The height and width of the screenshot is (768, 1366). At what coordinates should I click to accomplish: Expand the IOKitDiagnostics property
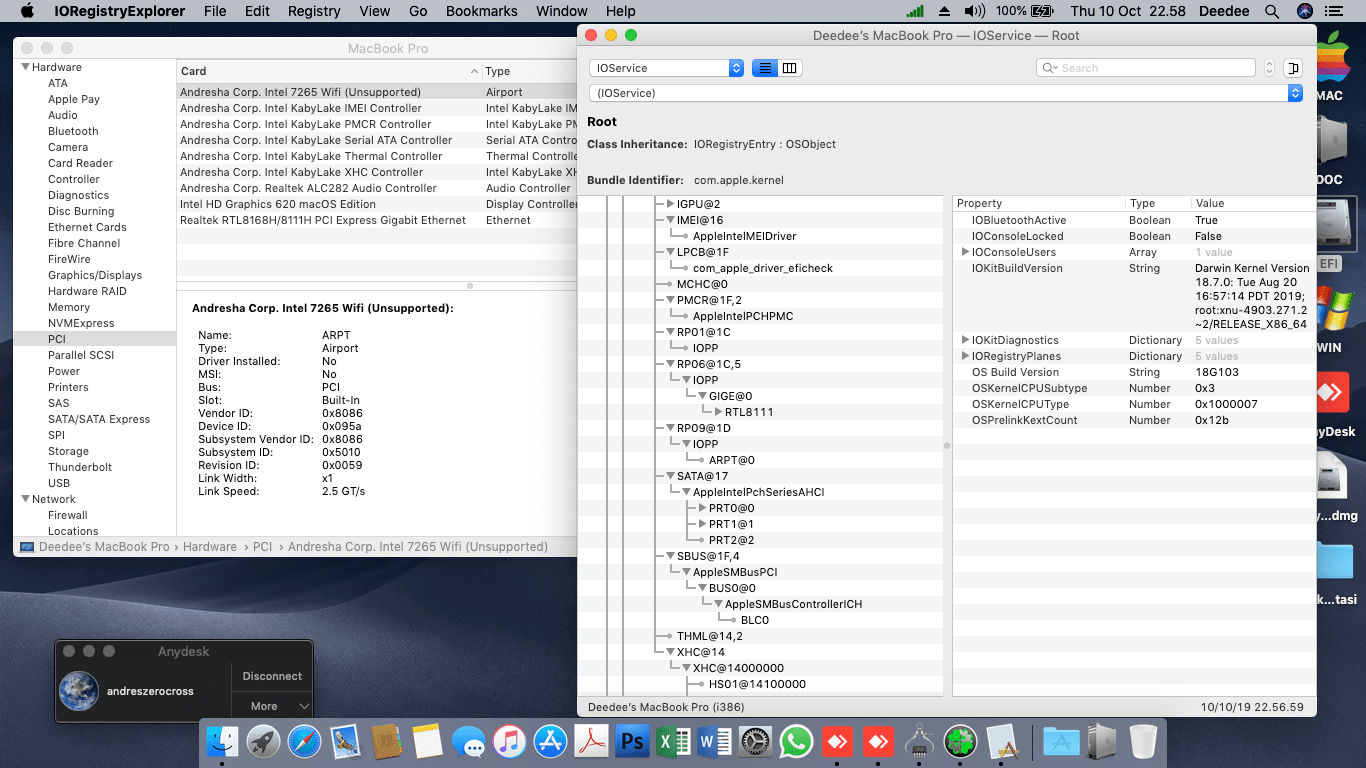click(x=965, y=340)
